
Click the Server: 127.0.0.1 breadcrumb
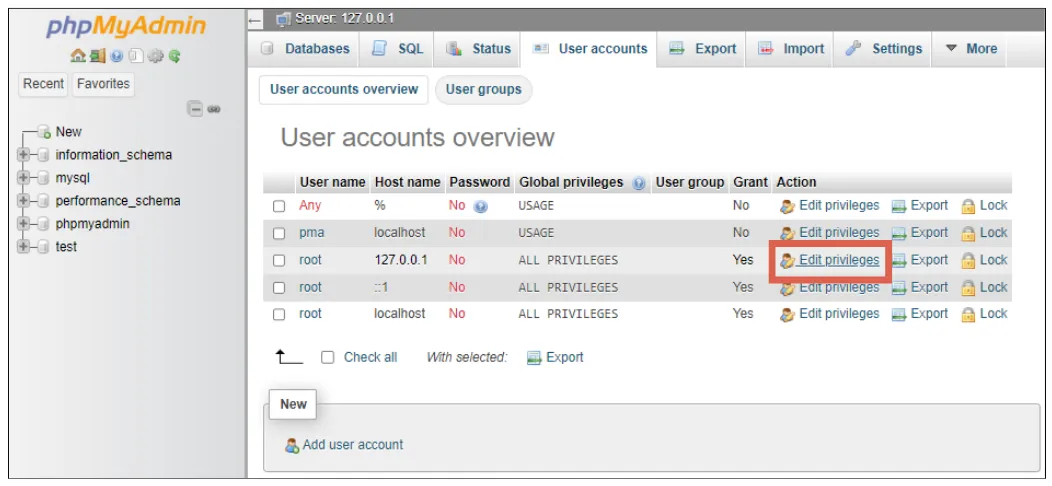[345, 19]
